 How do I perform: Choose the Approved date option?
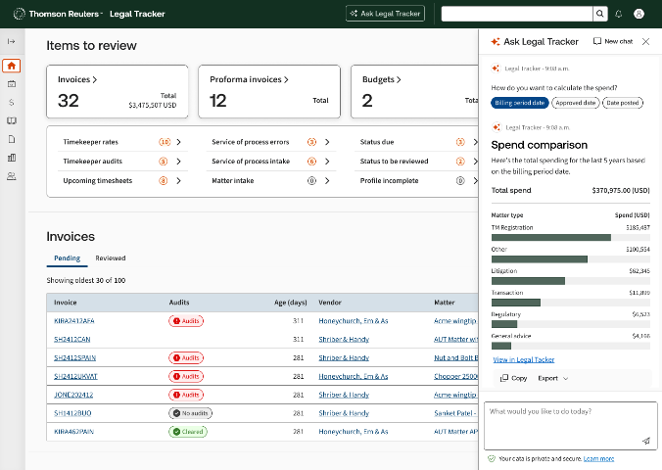[x=575, y=103]
